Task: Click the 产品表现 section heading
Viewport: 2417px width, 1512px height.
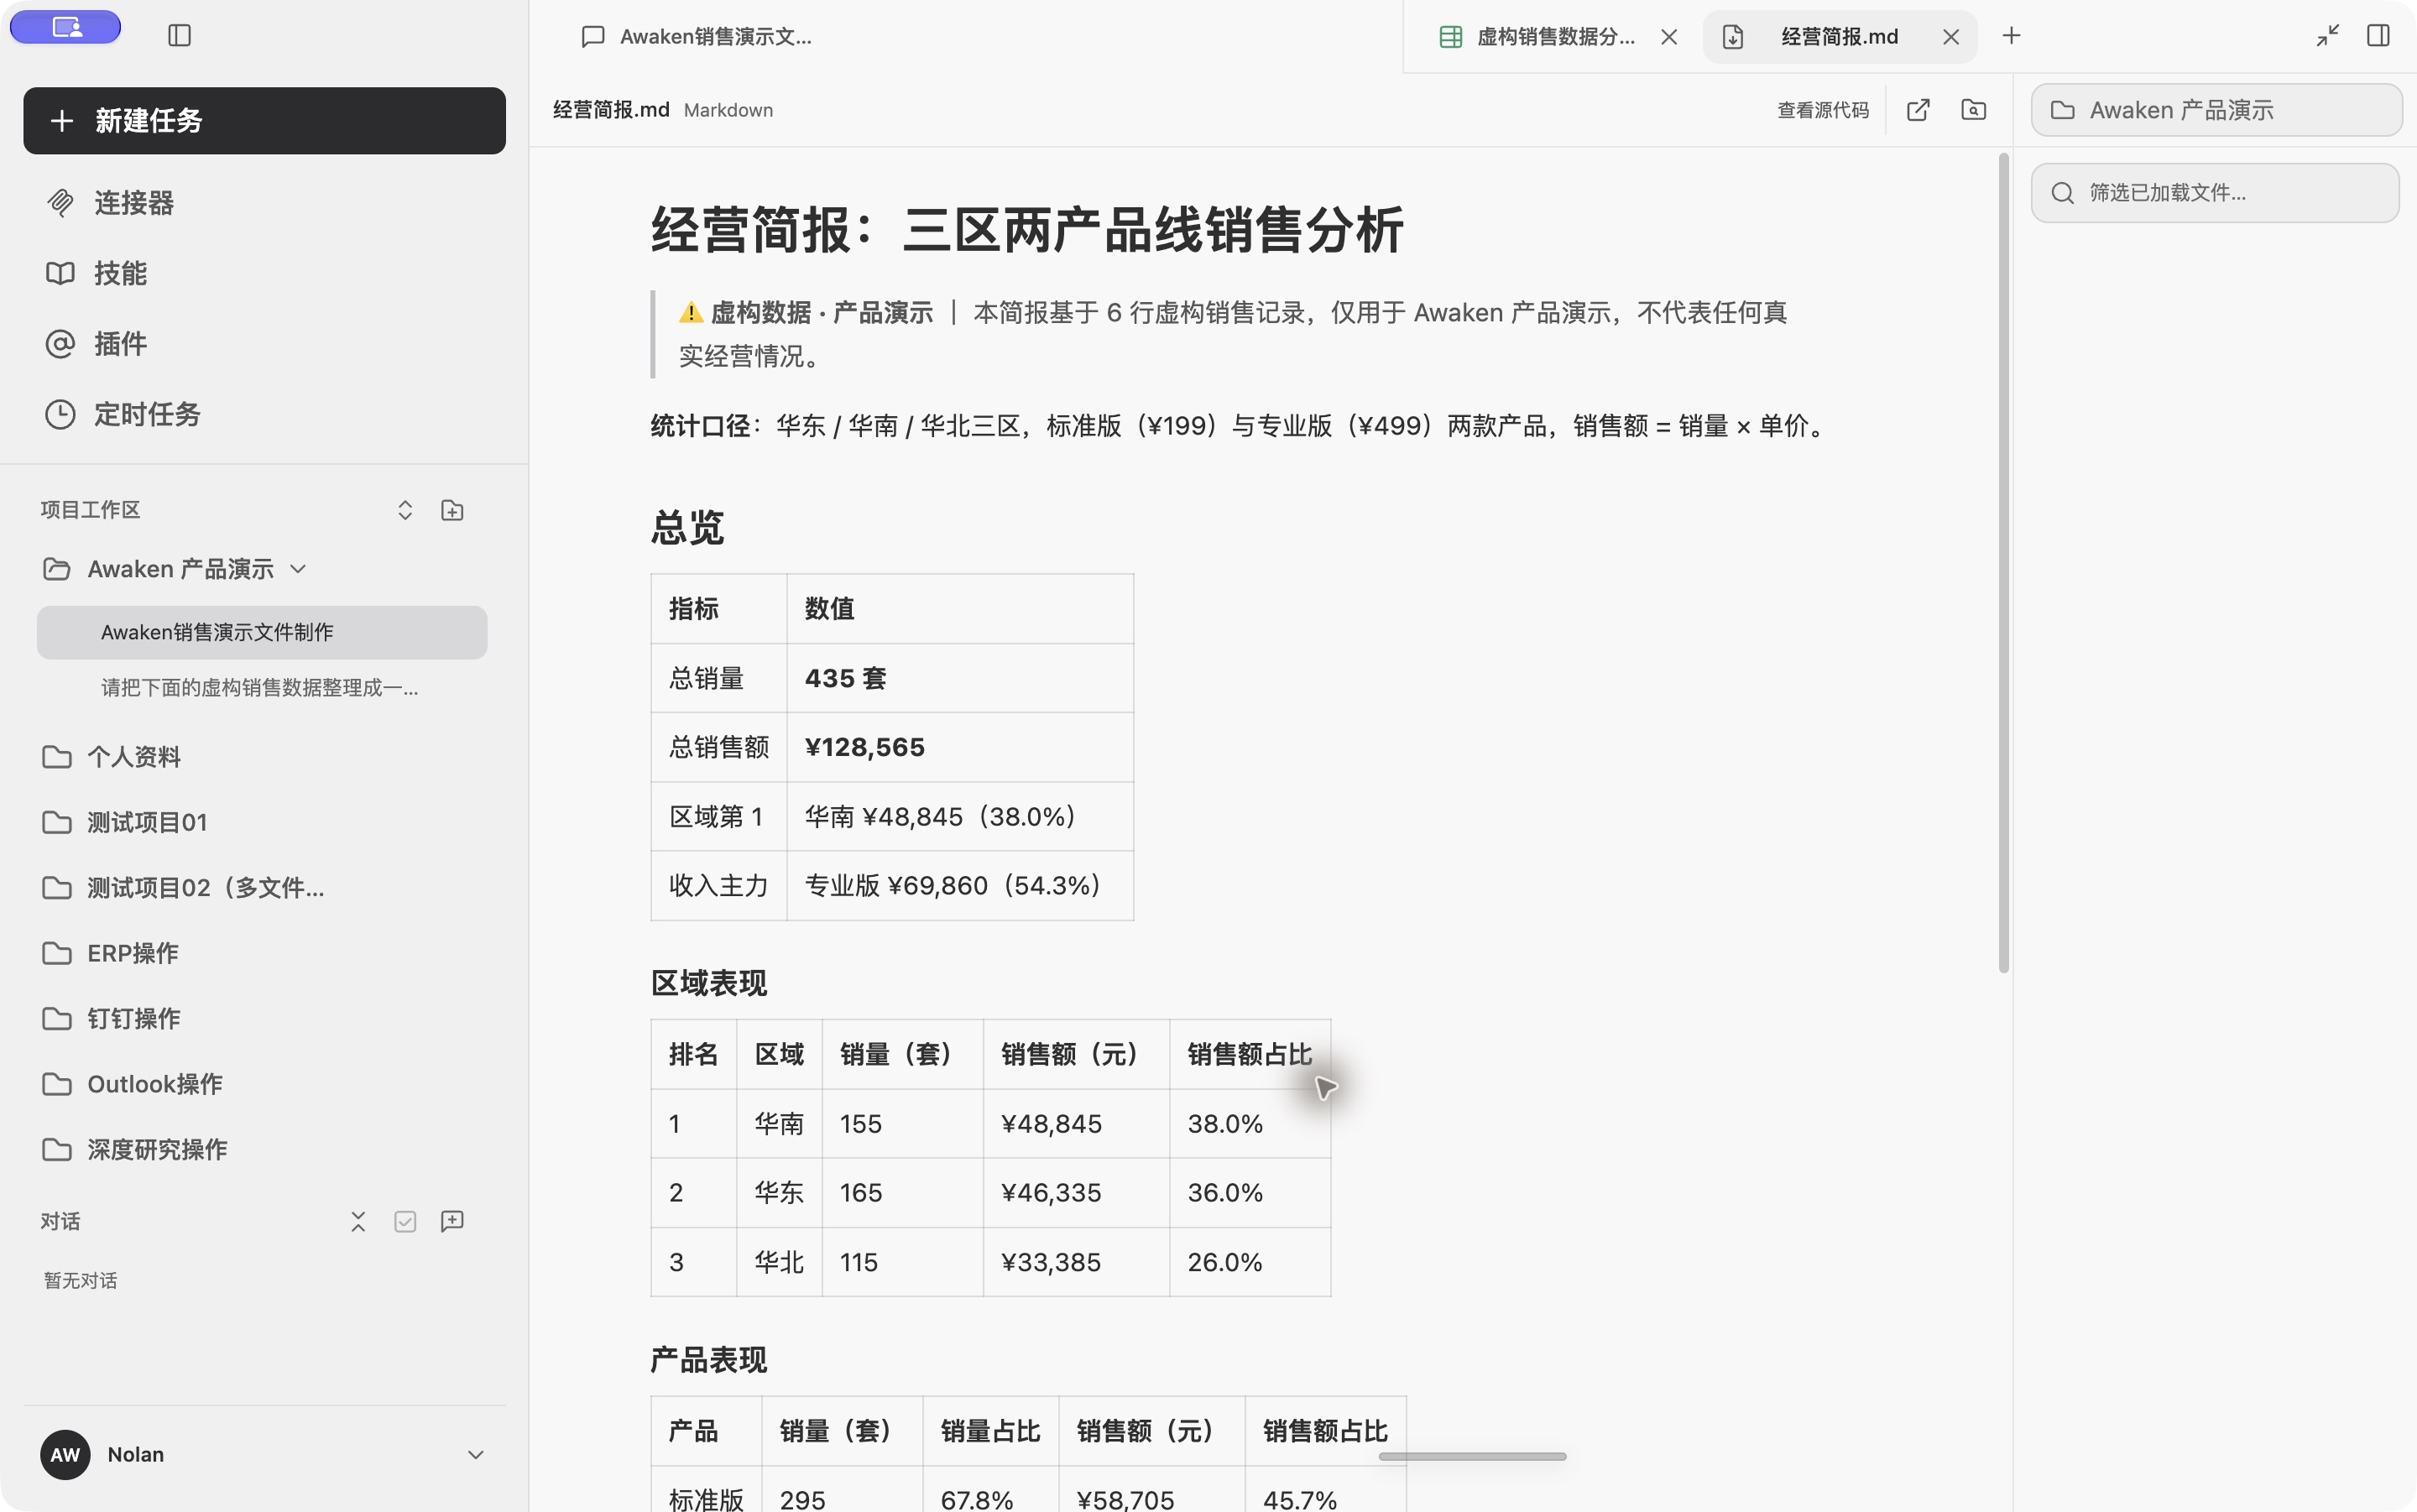Action: (709, 1360)
